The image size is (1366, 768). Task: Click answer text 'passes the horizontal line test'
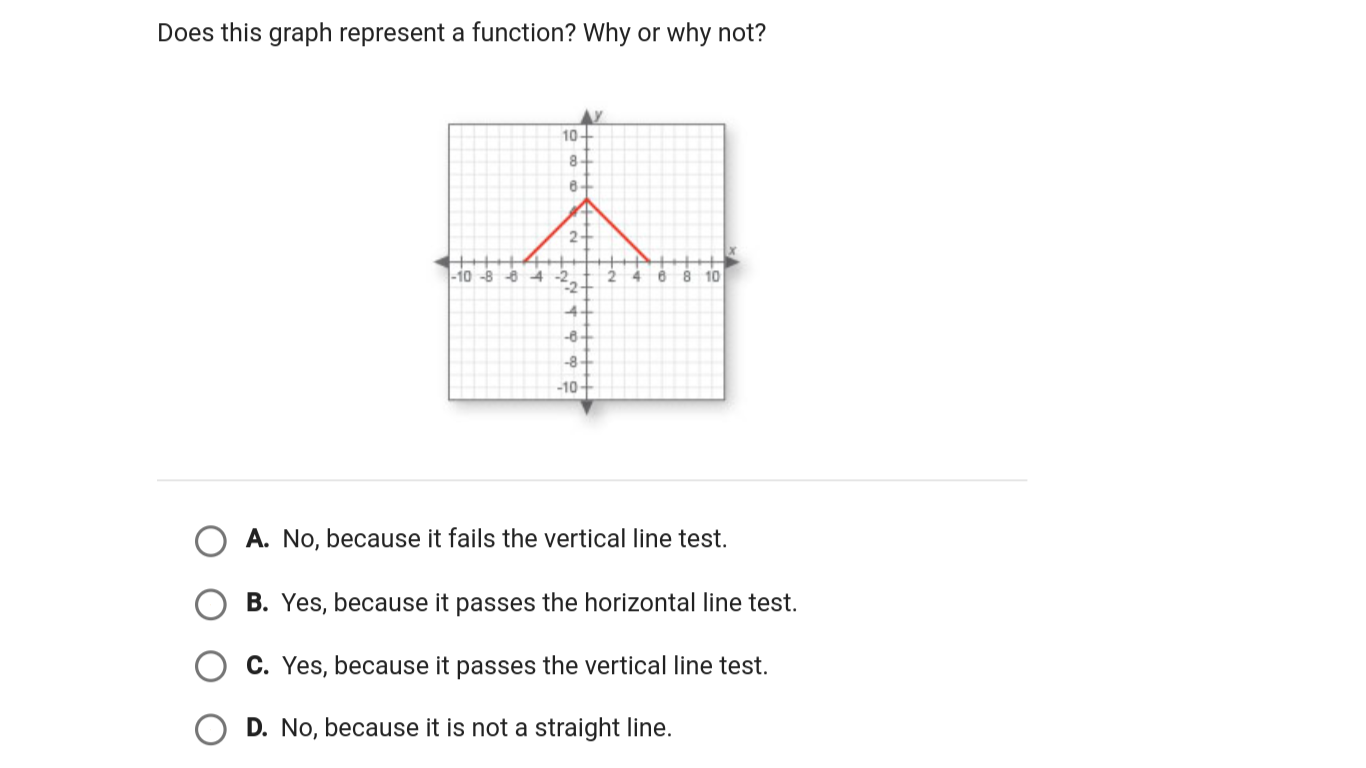pyautogui.click(x=626, y=603)
